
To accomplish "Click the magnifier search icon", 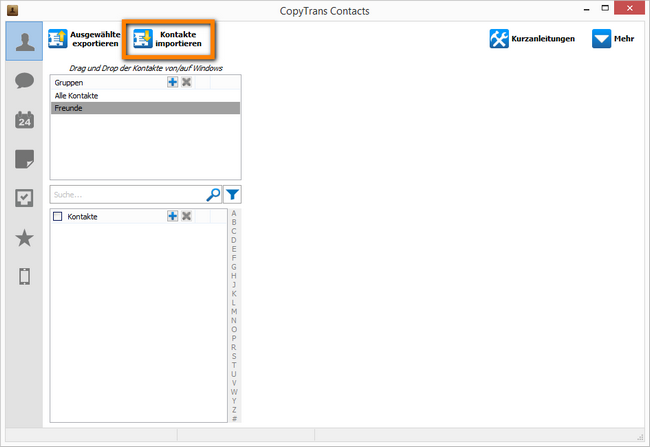I will (213, 194).
